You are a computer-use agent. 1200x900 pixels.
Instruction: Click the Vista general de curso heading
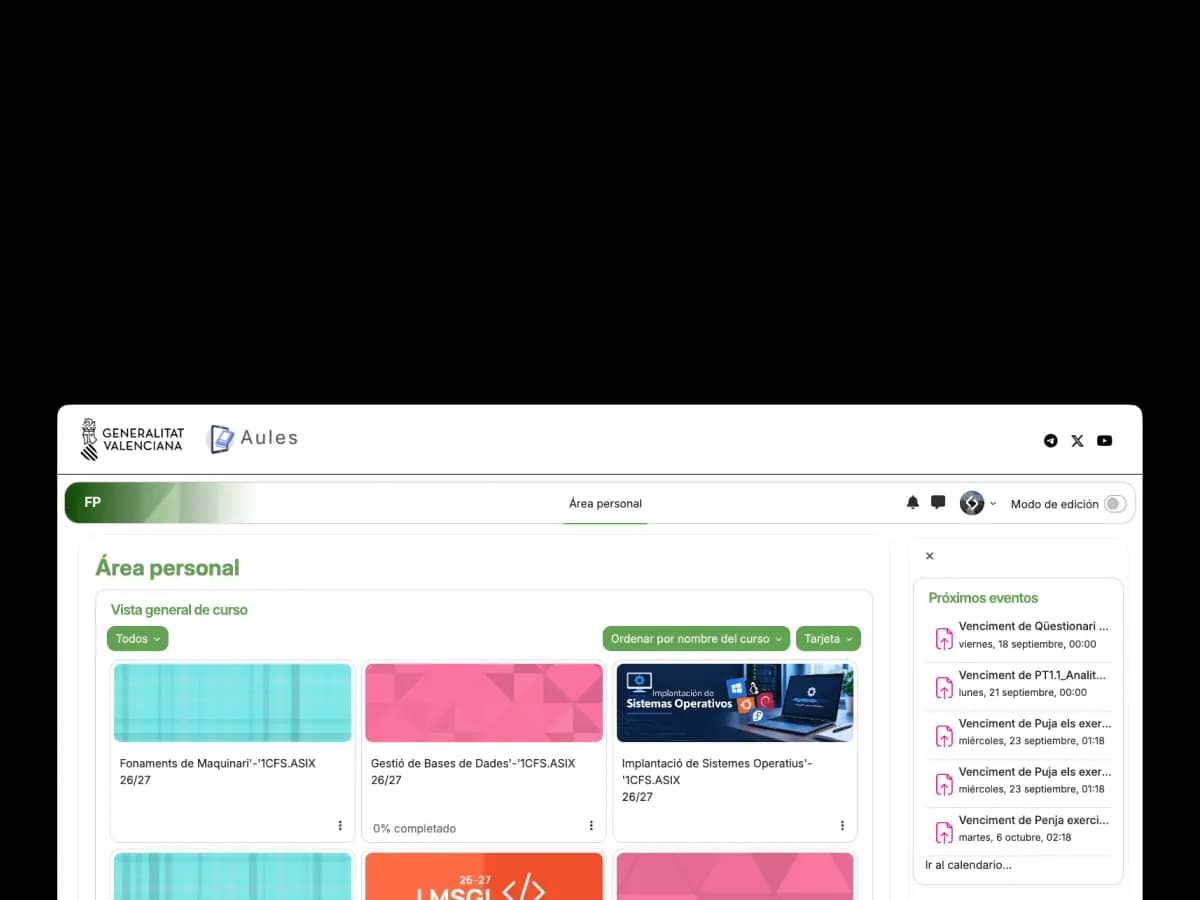[x=179, y=610]
